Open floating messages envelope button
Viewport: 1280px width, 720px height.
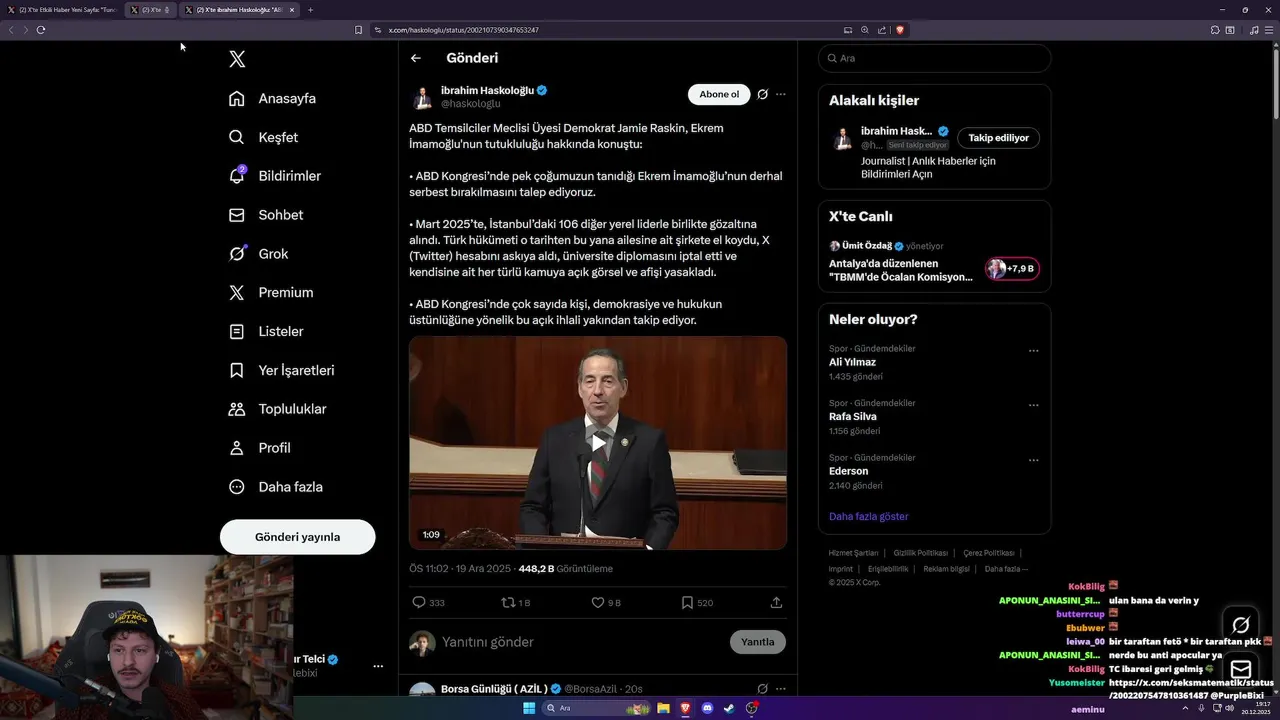pyautogui.click(x=1241, y=670)
